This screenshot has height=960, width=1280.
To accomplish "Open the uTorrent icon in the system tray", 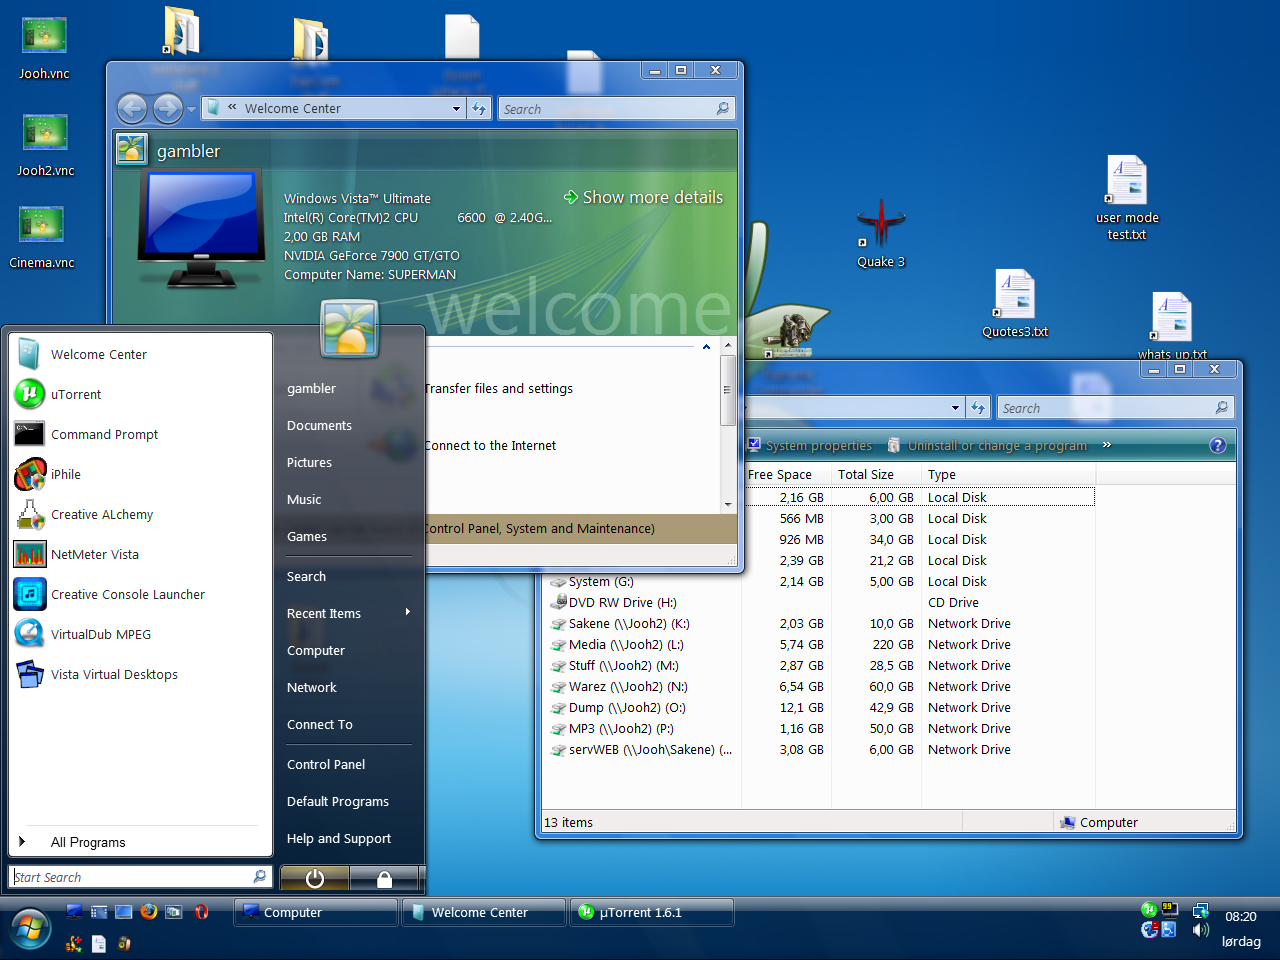I will tap(1149, 910).
